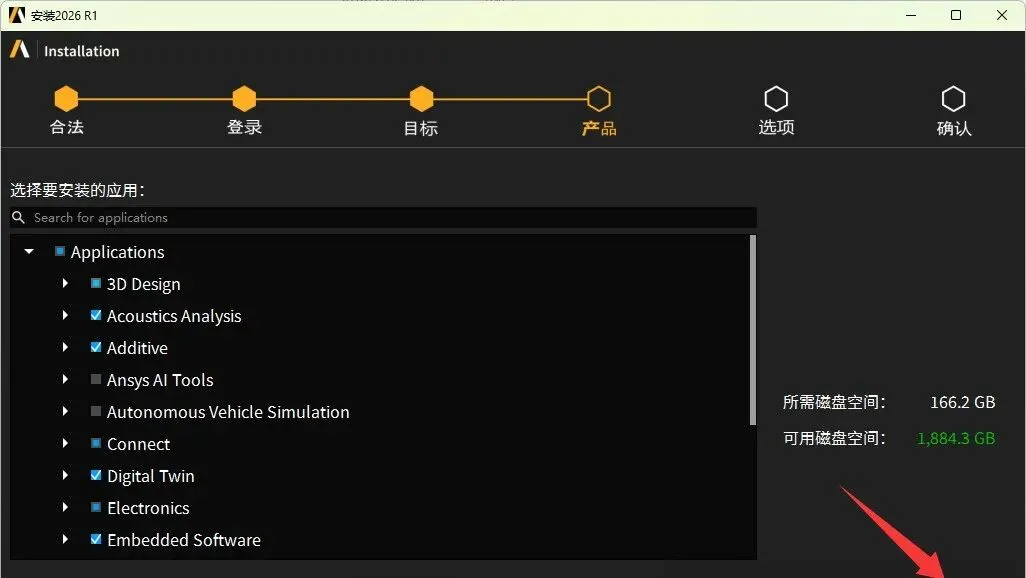Select the Additive row label
This screenshot has height=578, width=1026.
pyautogui.click(x=137, y=348)
